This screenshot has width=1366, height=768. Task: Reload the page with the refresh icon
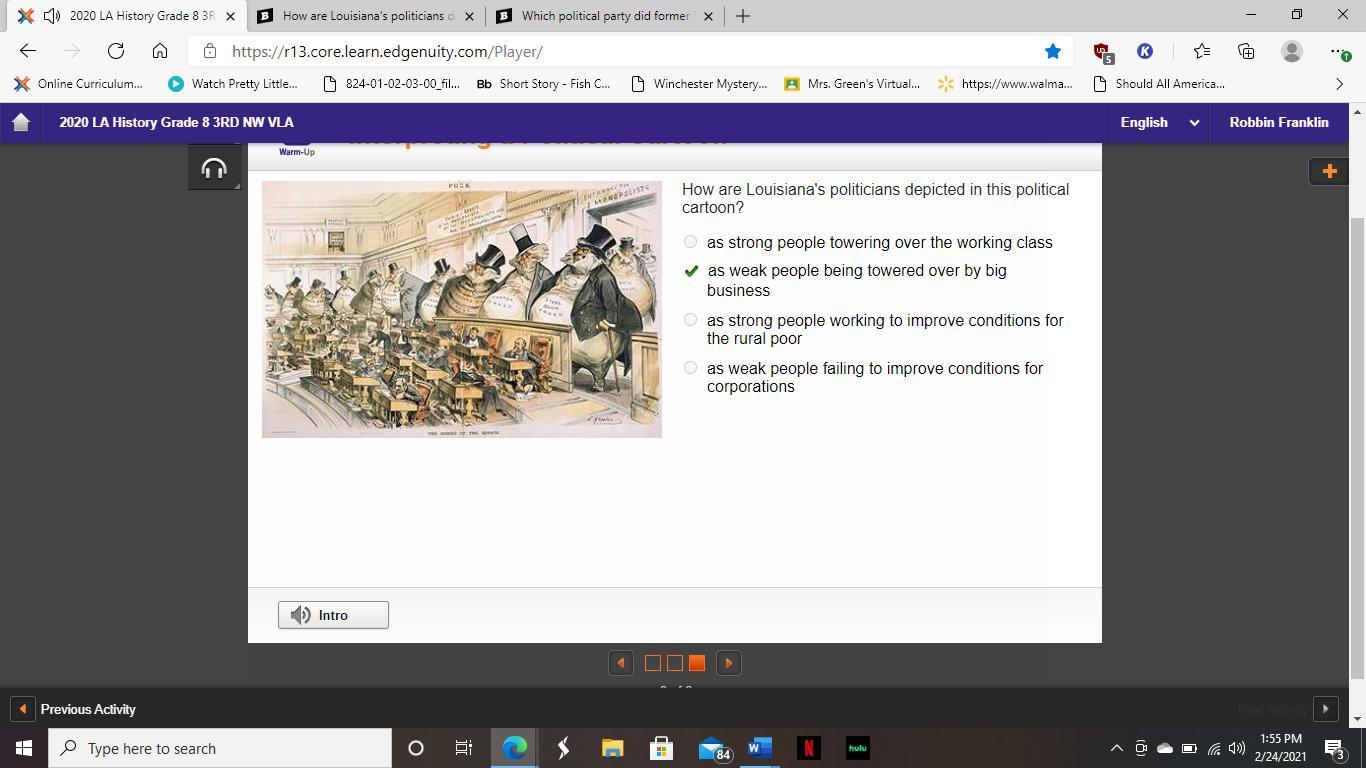click(x=116, y=51)
